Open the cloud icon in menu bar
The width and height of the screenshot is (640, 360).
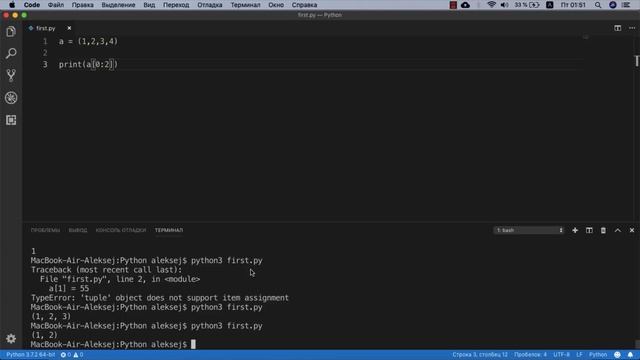coord(465,5)
